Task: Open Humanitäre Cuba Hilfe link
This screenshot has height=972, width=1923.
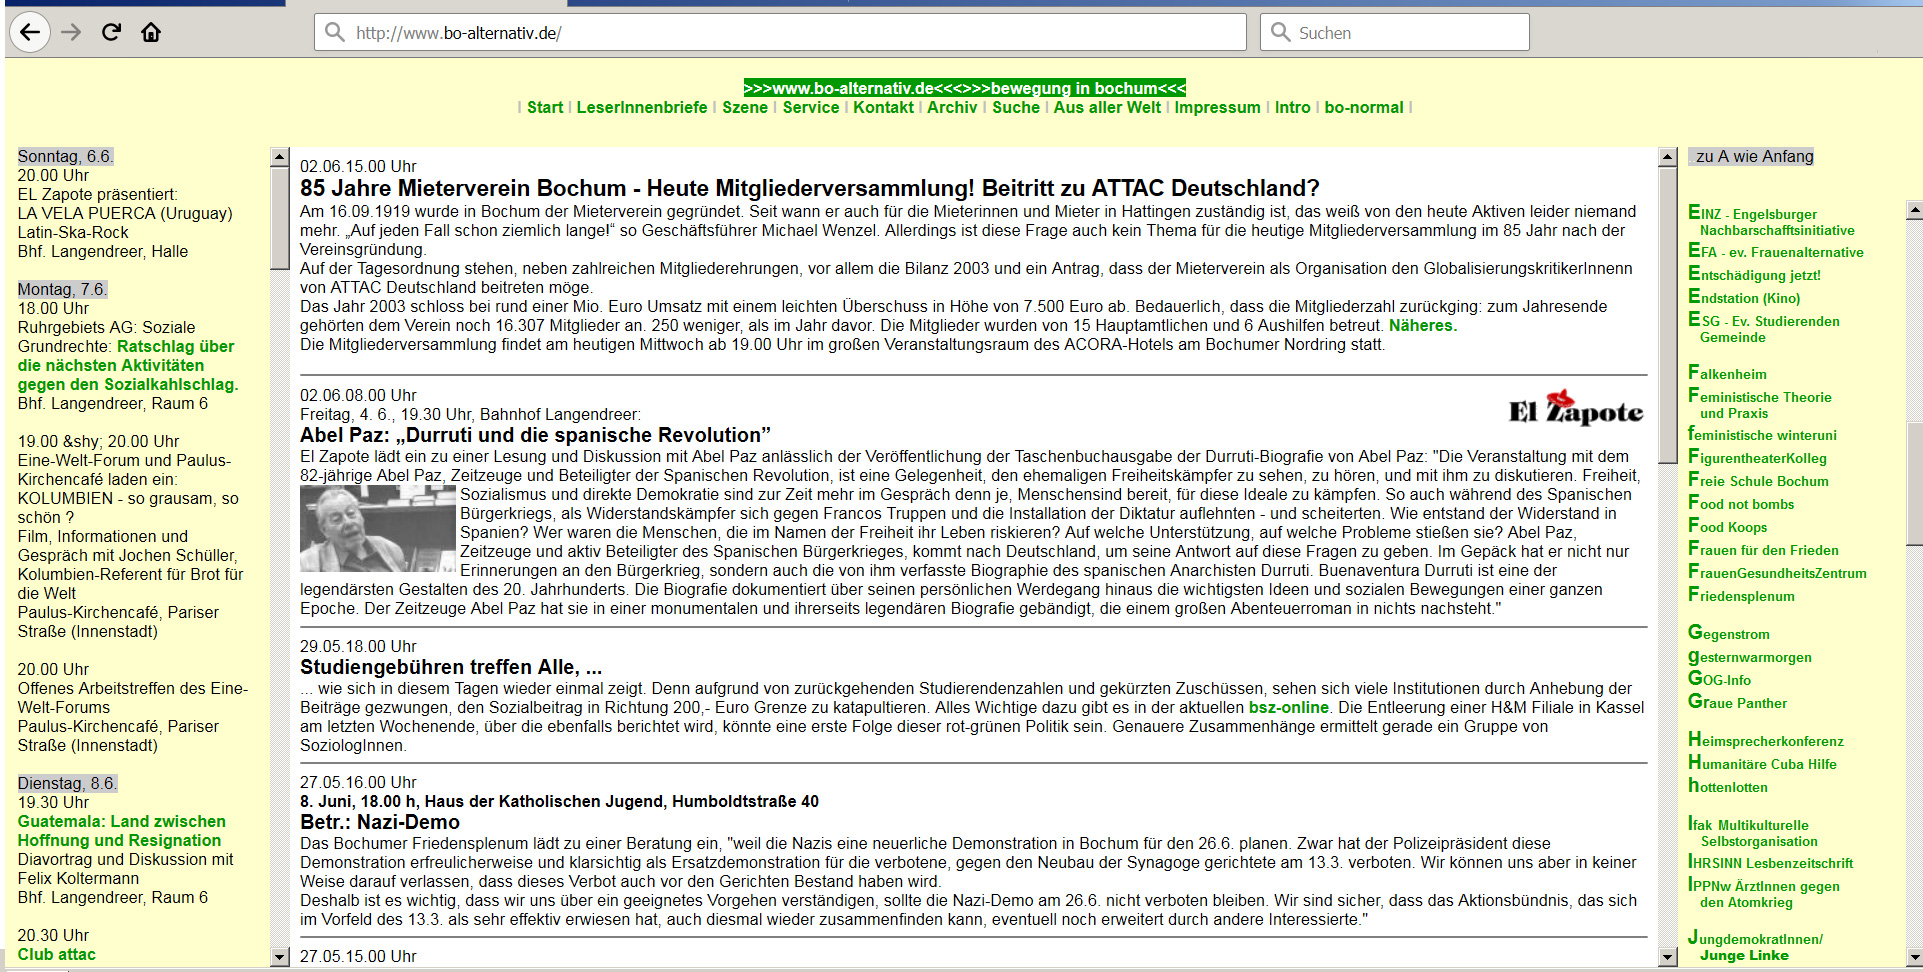Action: [1762, 763]
